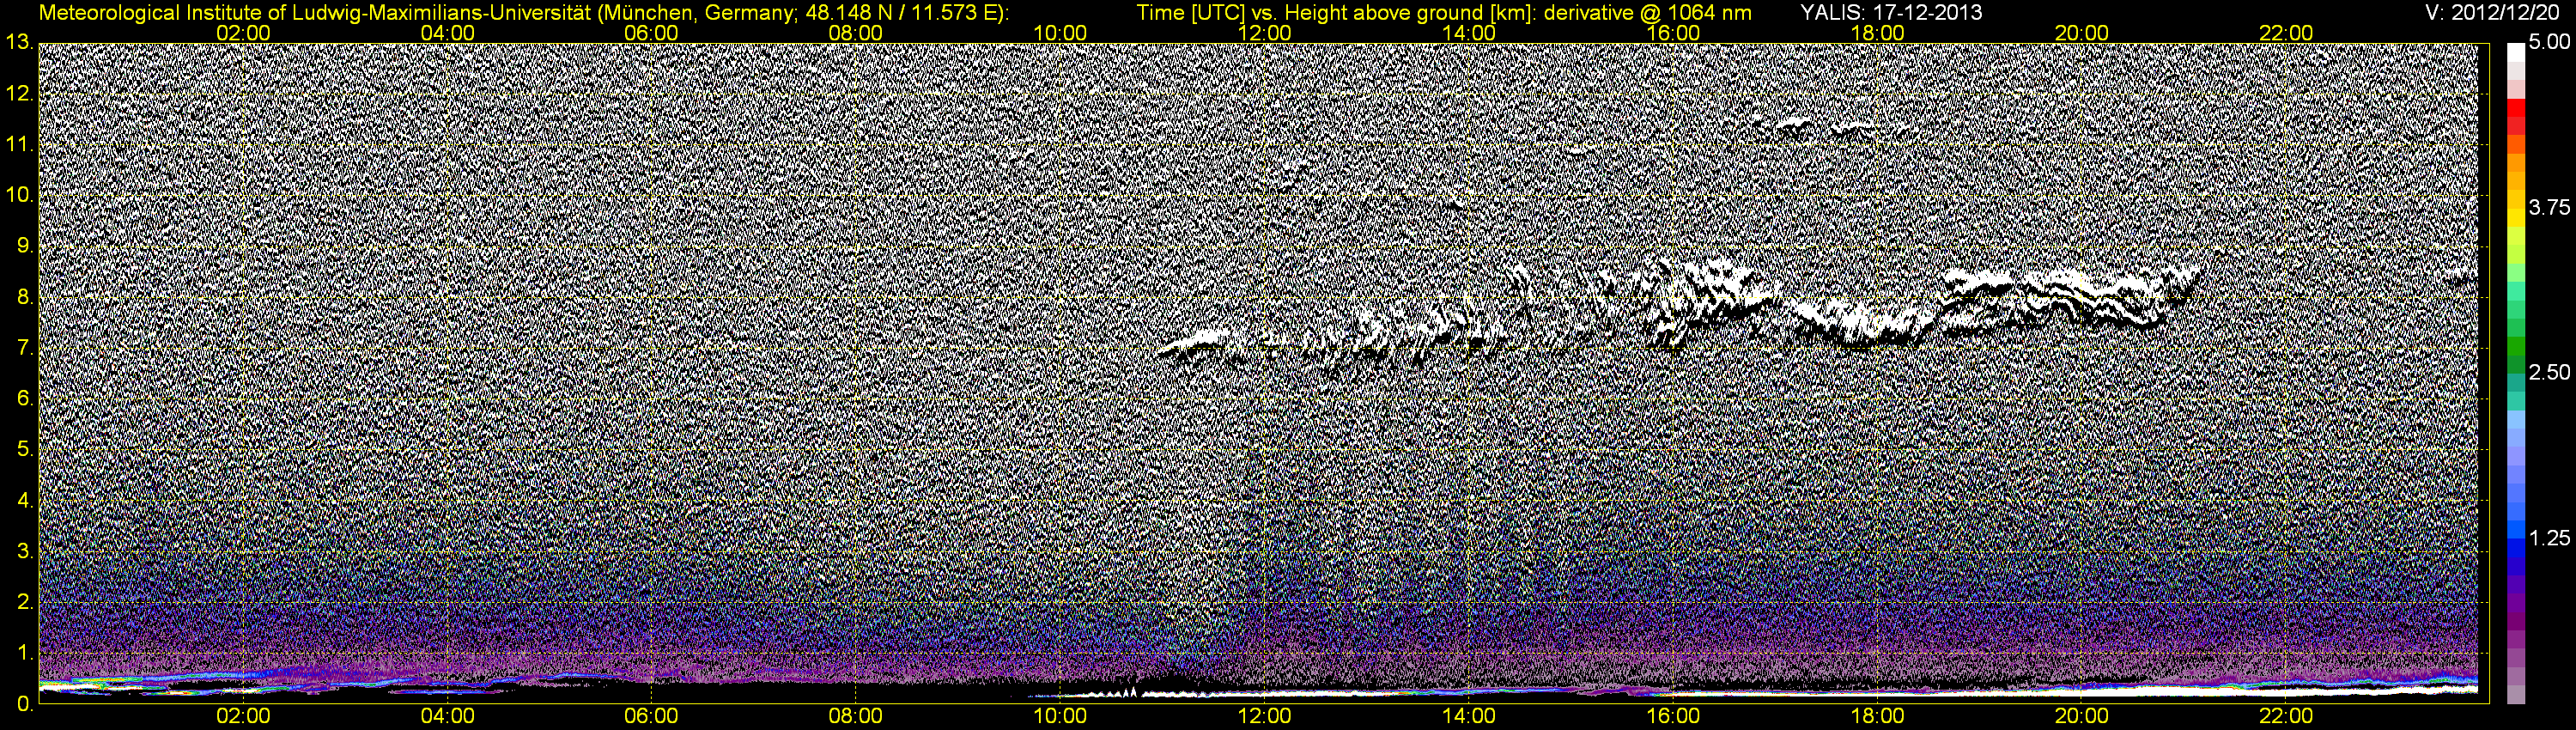Click the 3 km height axis label
The height and width of the screenshot is (730, 2576).
[x=24, y=551]
